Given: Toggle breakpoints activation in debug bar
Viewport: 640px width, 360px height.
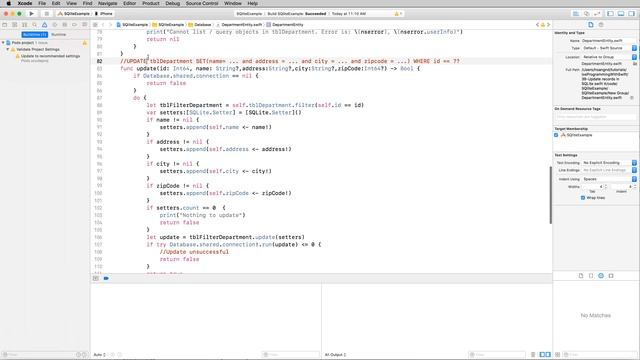Looking at the screenshot, I should point(106,278).
